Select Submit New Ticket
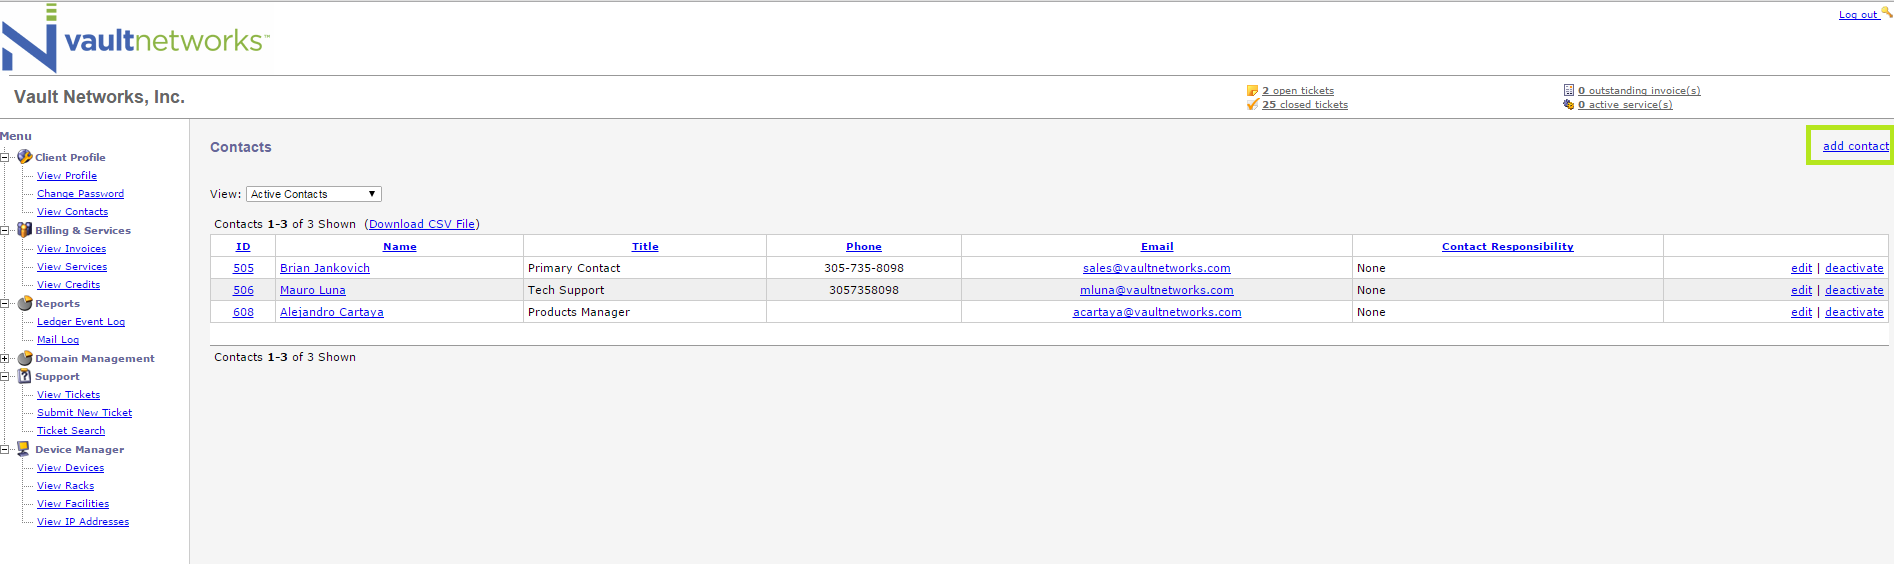Screen dimensions: 1894x564 coord(84,413)
